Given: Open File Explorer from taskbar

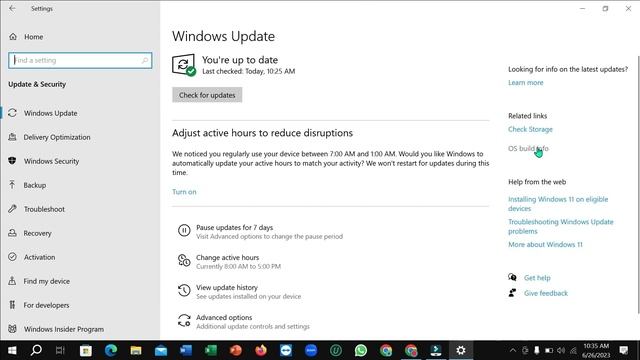Looking at the screenshot, I should 136,350.
